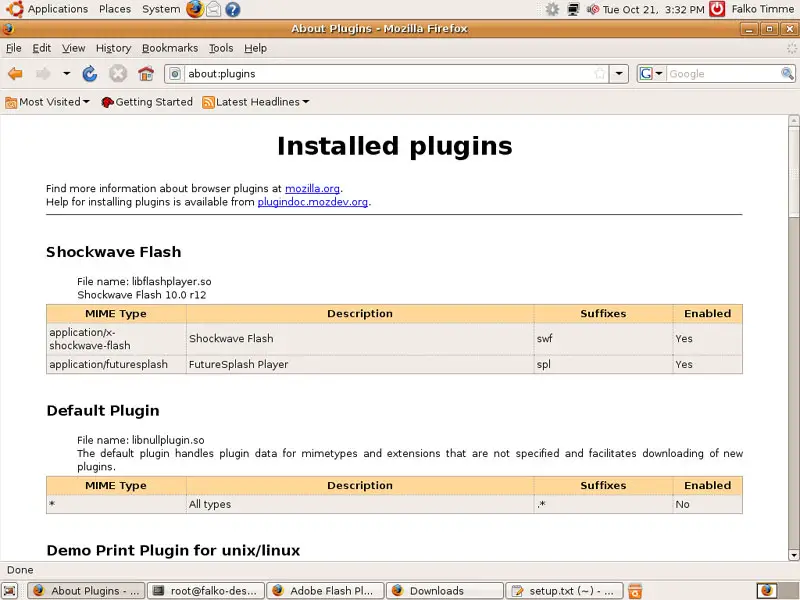Viewport: 800px width, 600px height.
Task: Click the workspace switcher Firefox thumbnail
Action: point(766,591)
